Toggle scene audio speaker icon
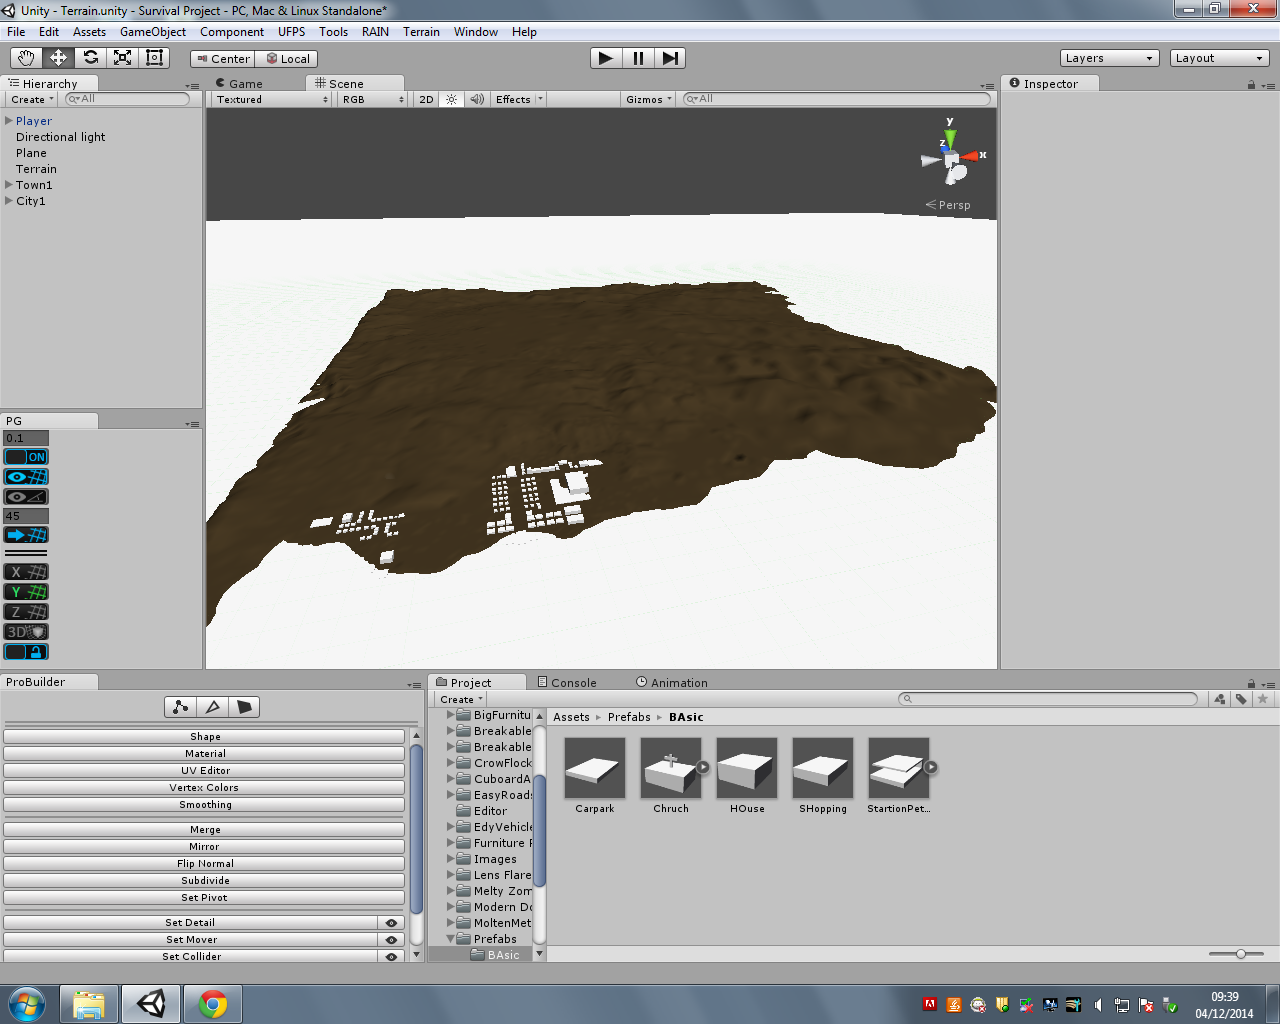The image size is (1280, 1024). click(477, 99)
